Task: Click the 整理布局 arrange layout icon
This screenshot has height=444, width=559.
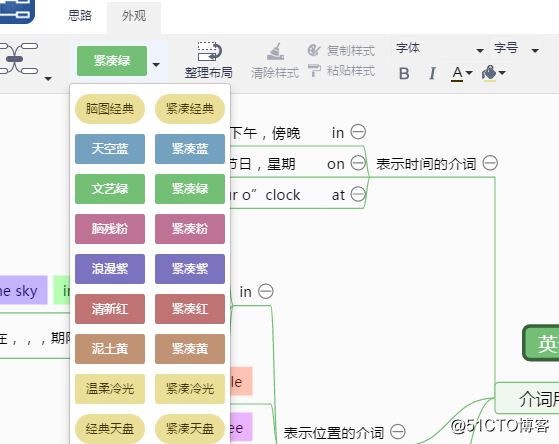Action: coord(209,52)
